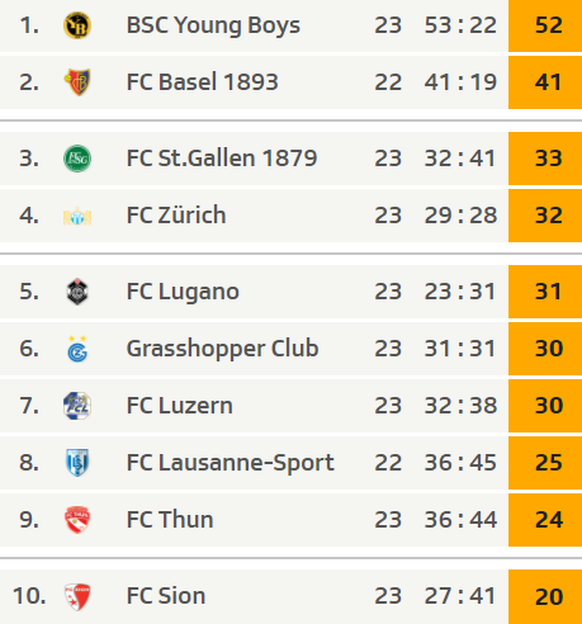Select the FC St.Gallen 1879 team name

[222, 158]
